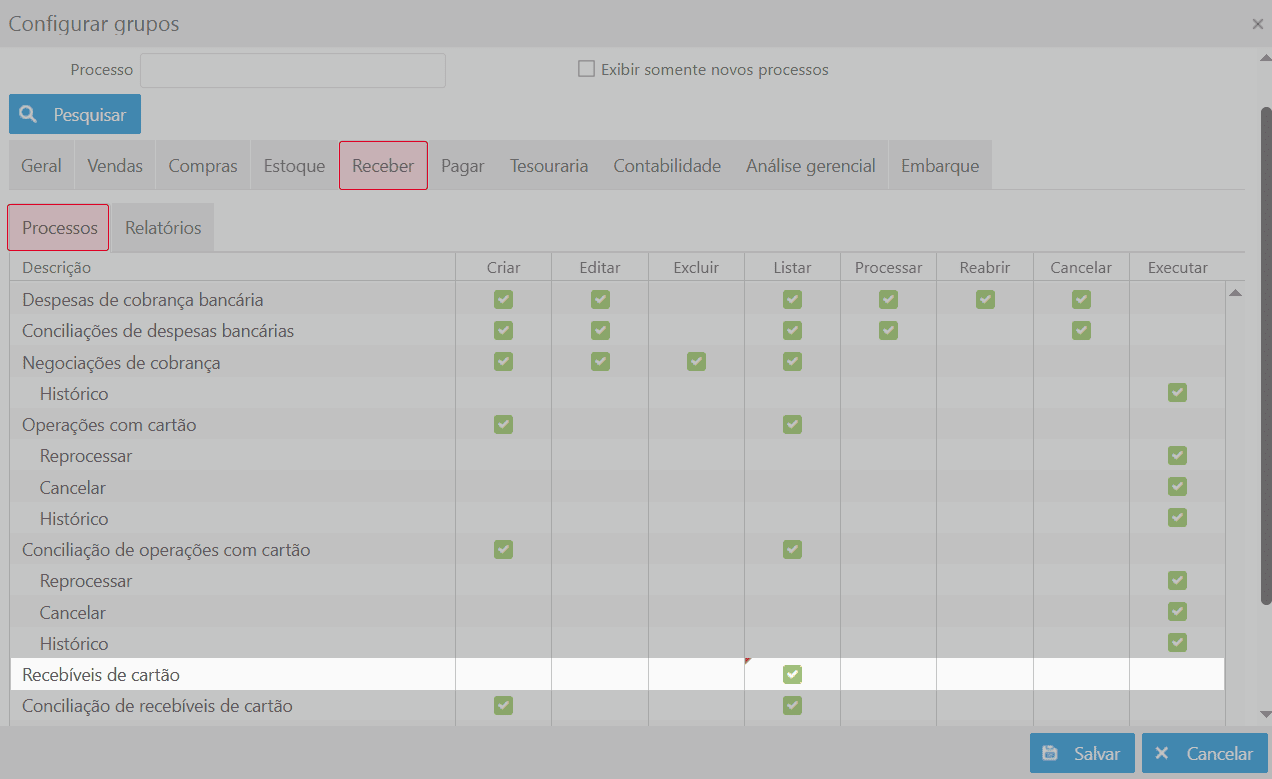Switch to the Relatórios tab
1272x779 pixels.
click(x=163, y=228)
